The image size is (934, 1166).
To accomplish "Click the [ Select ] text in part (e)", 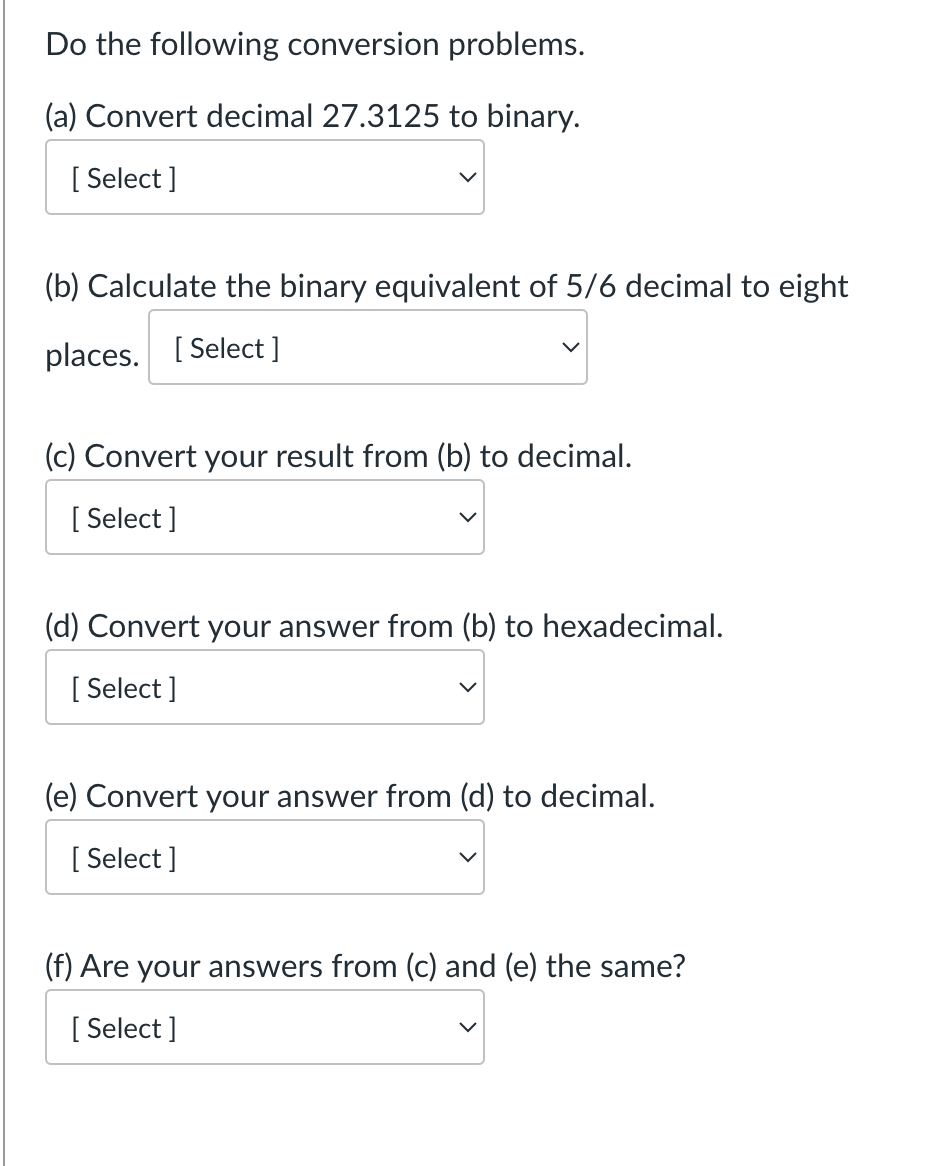I will [x=120, y=858].
